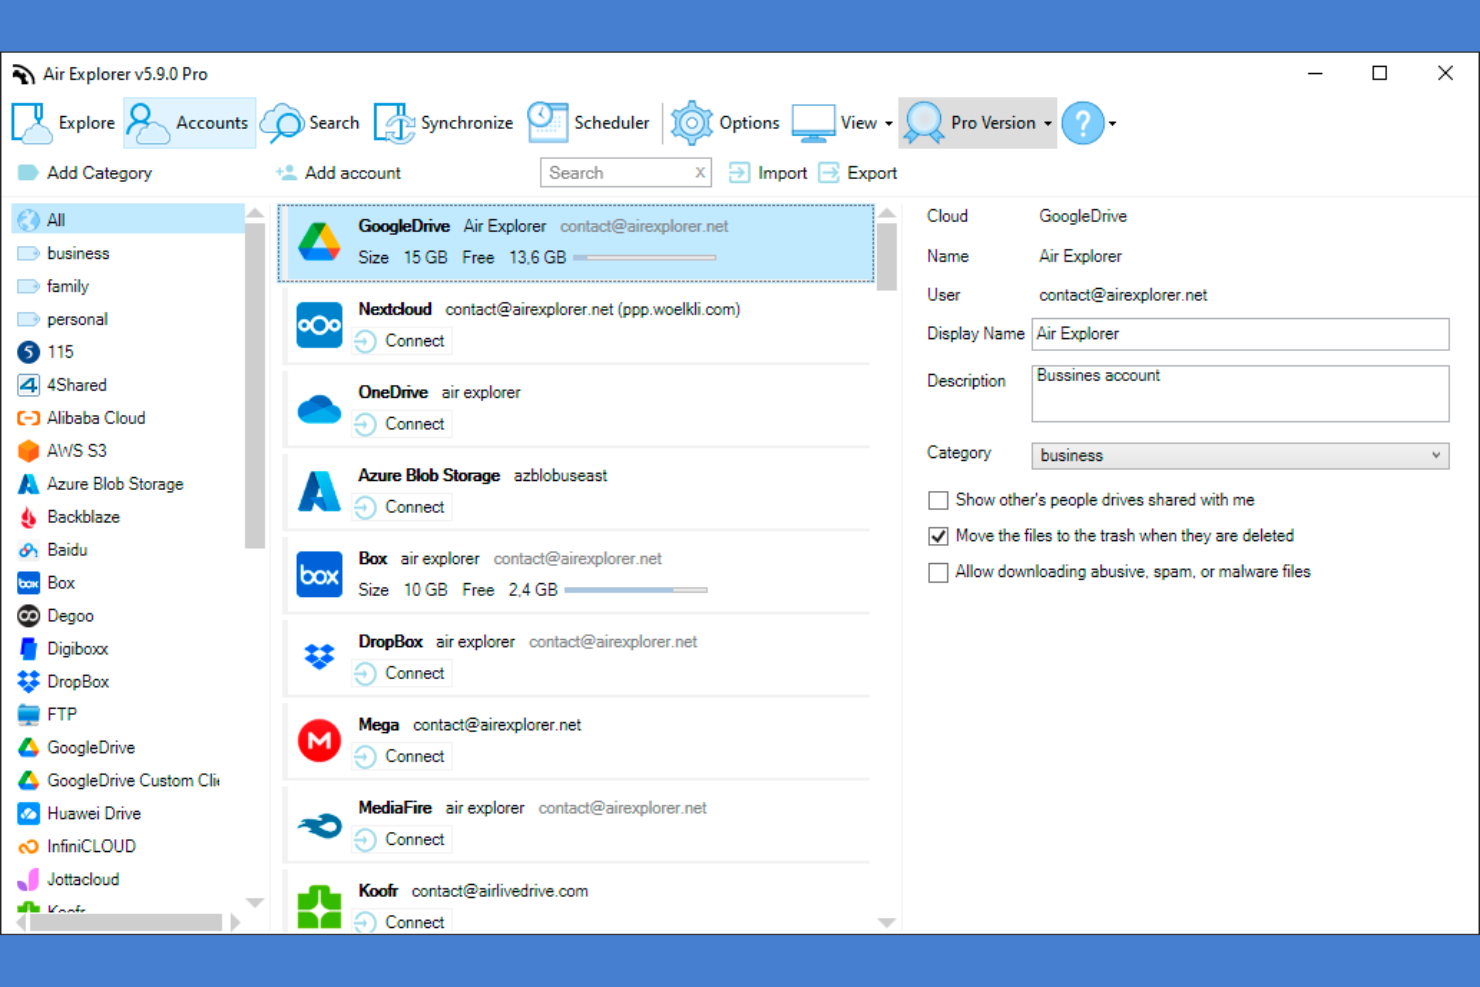
Task: Connect the OneDrive account
Action: 401,423
